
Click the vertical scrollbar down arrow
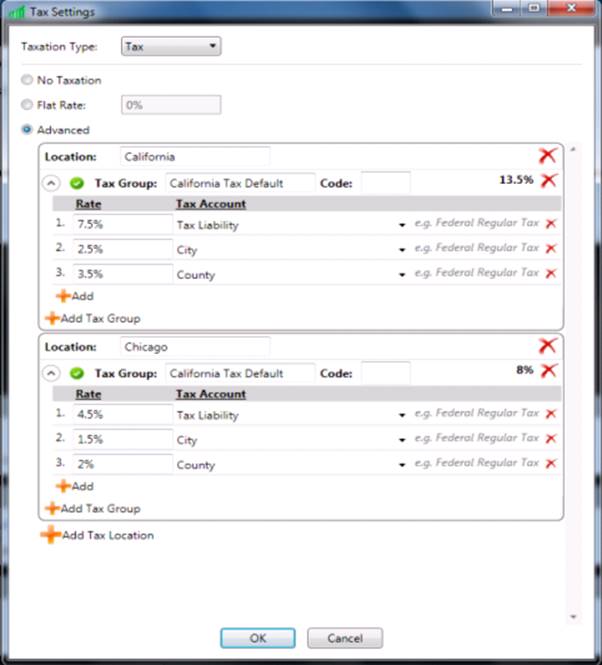[574, 617]
